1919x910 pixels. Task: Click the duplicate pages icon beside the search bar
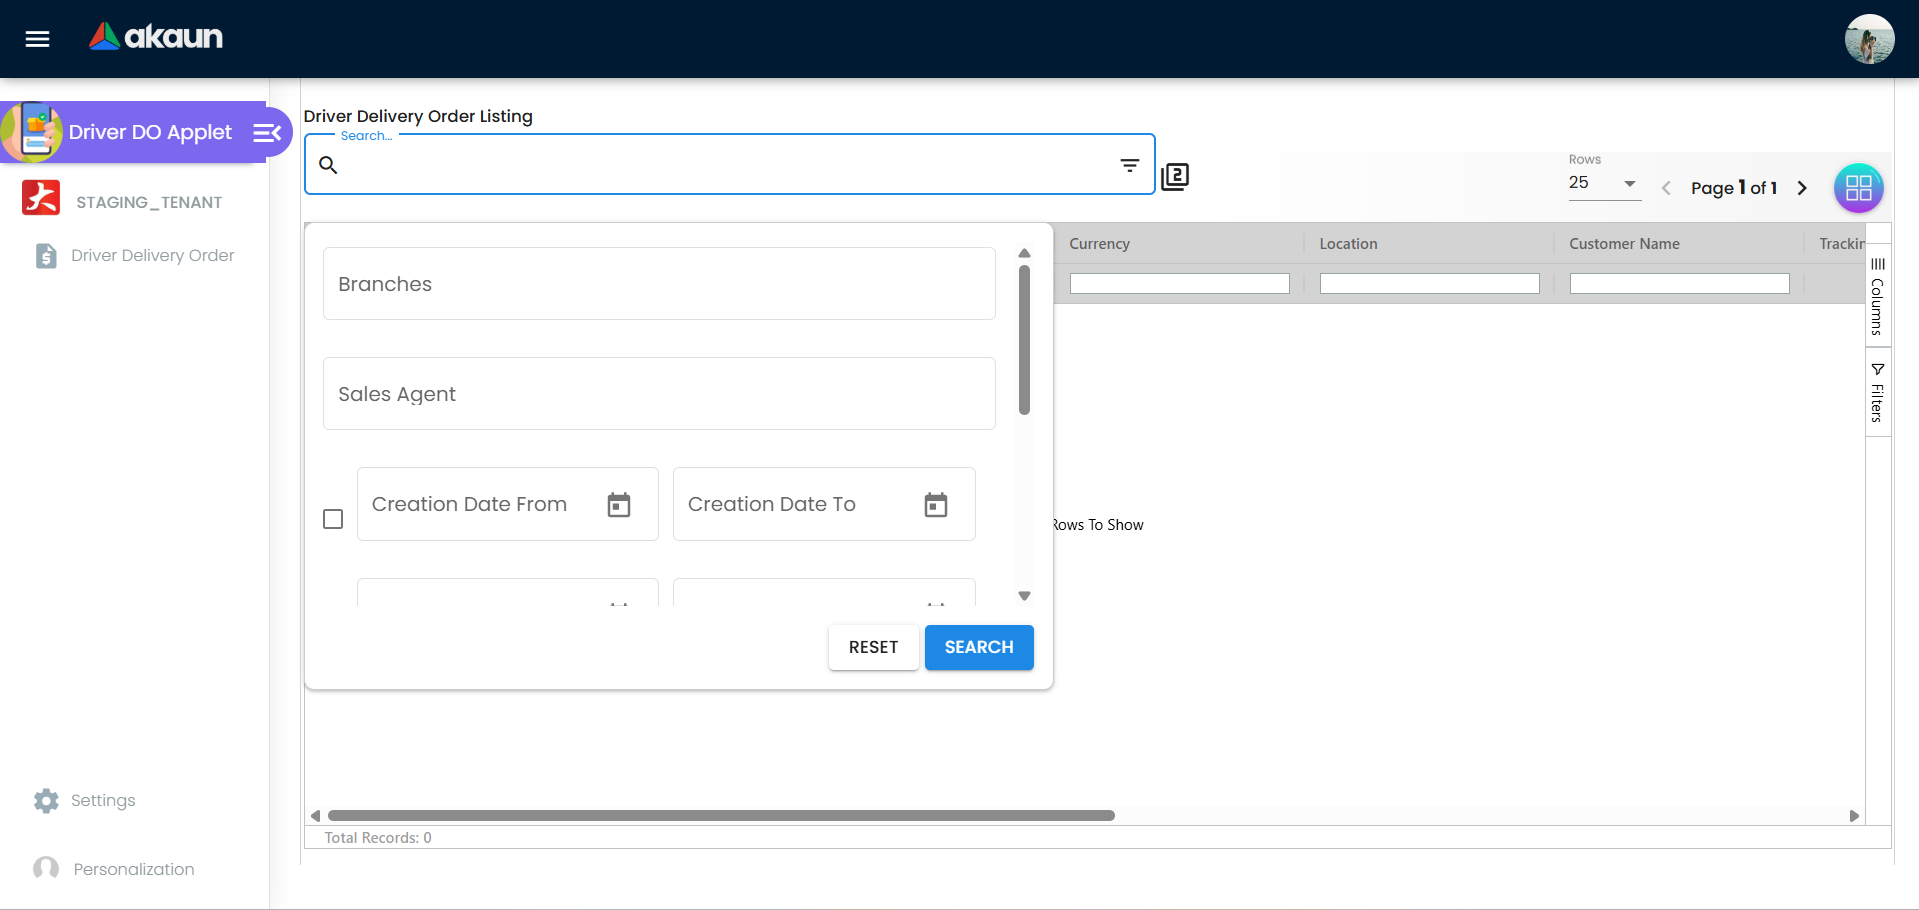1175,176
